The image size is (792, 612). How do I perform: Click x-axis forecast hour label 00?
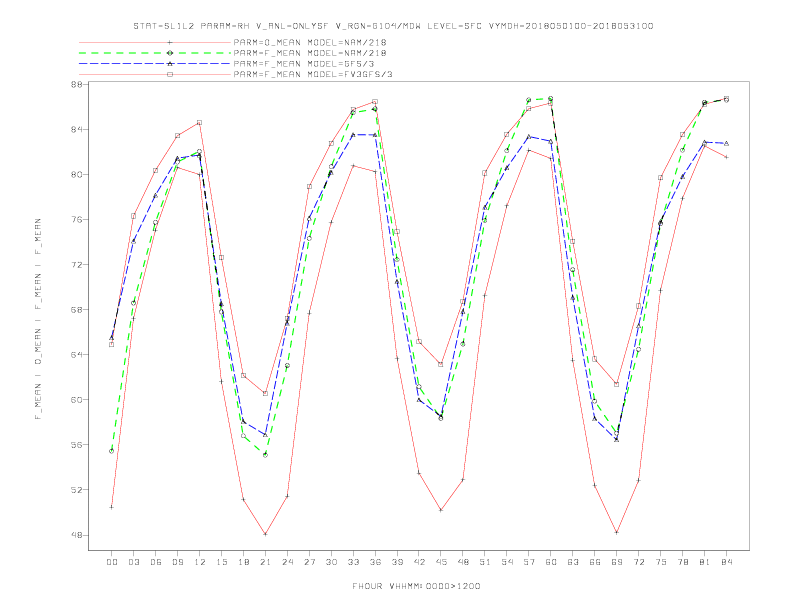click(112, 562)
